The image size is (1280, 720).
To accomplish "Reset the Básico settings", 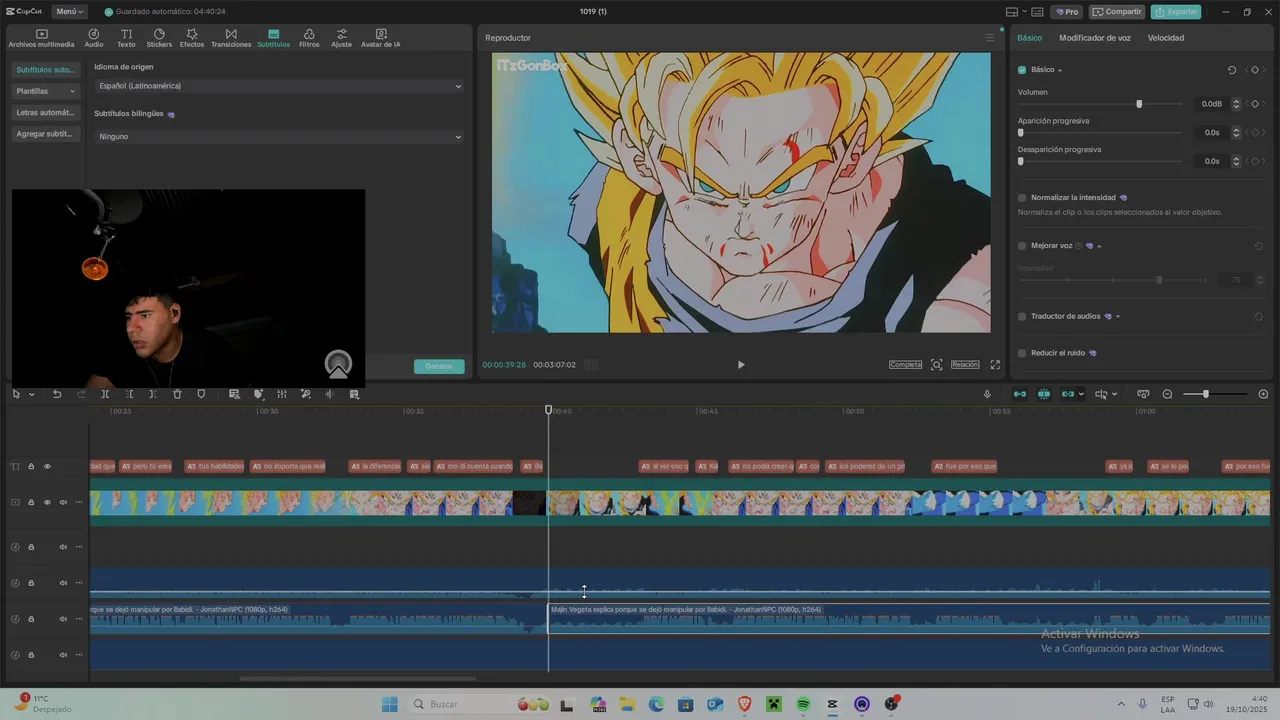I will coord(1232,70).
